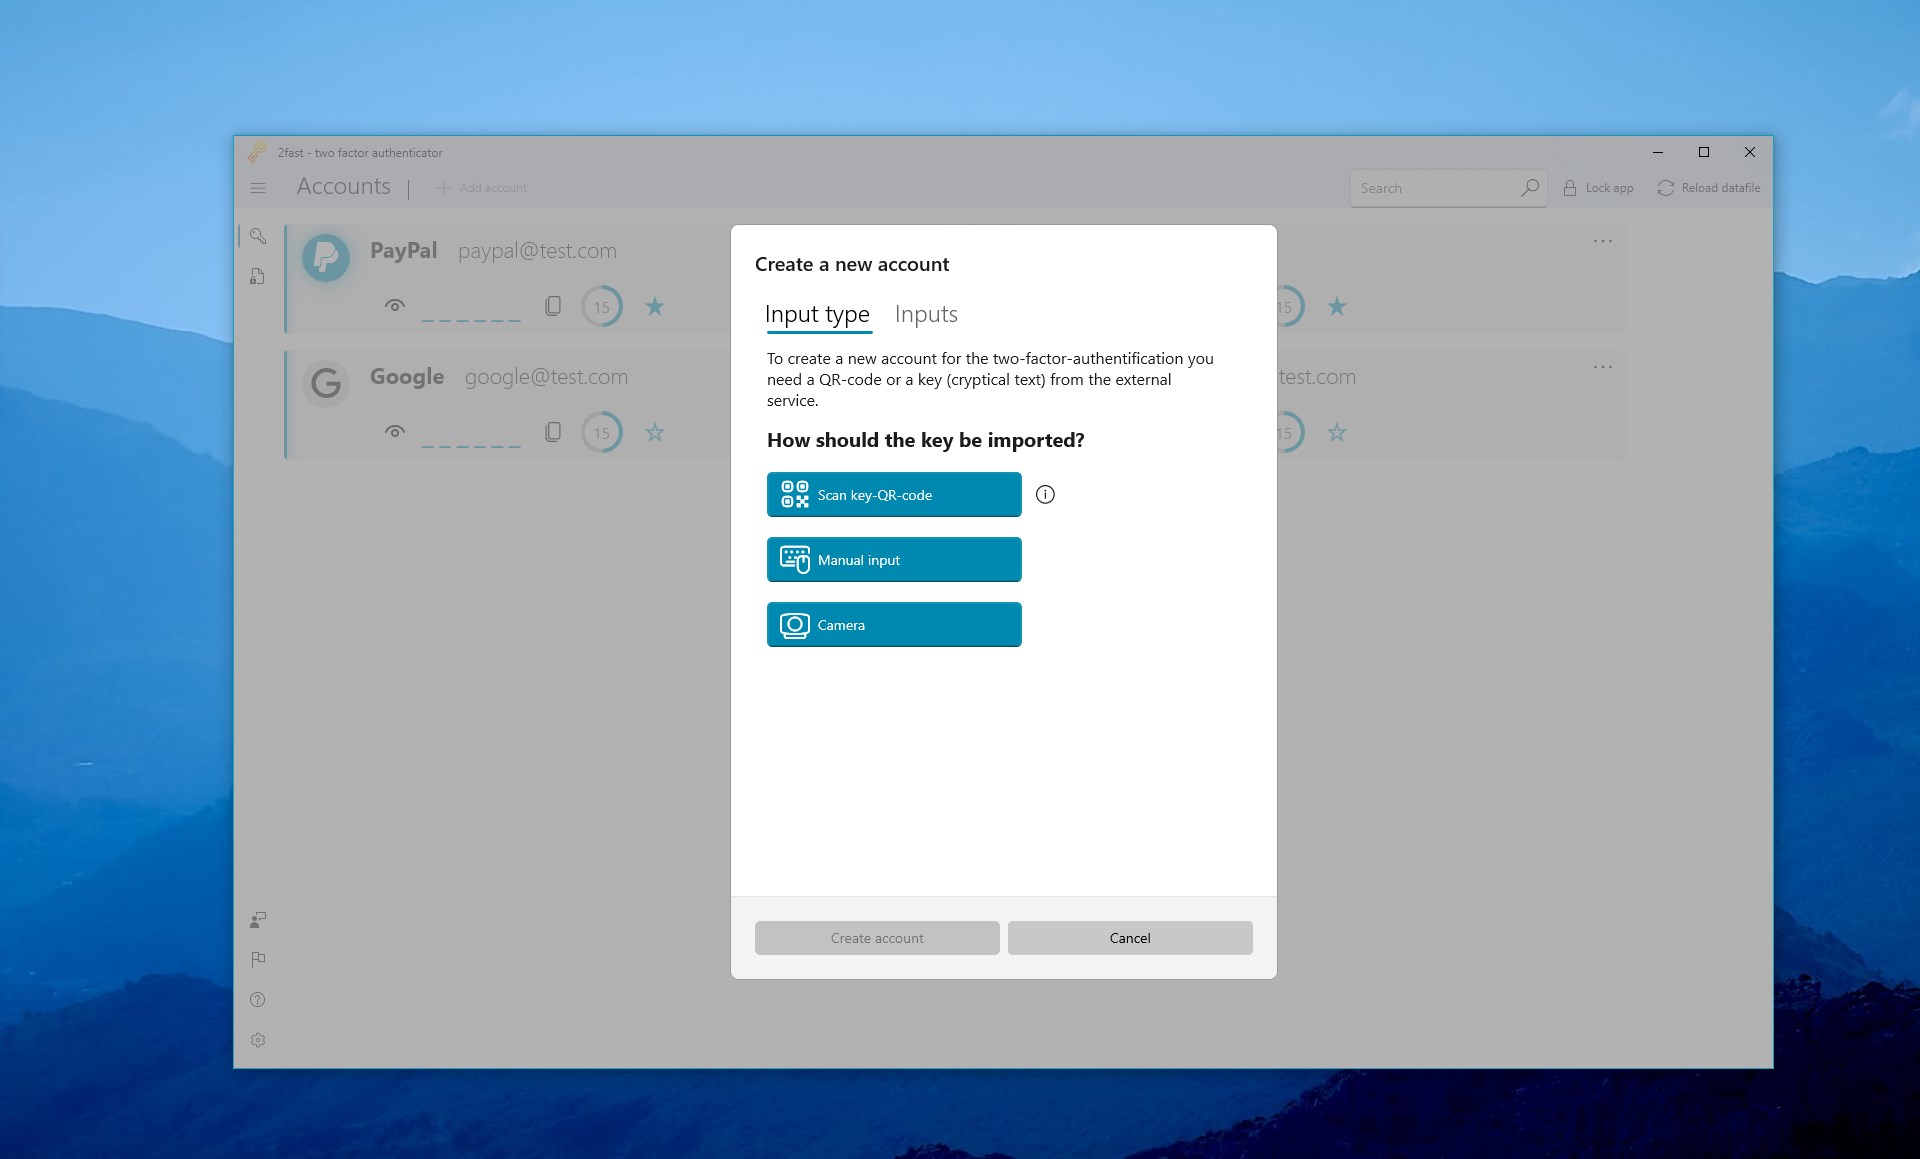This screenshot has height=1159, width=1920.
Task: Open the Google account three-dot menu
Action: pos(1603,367)
